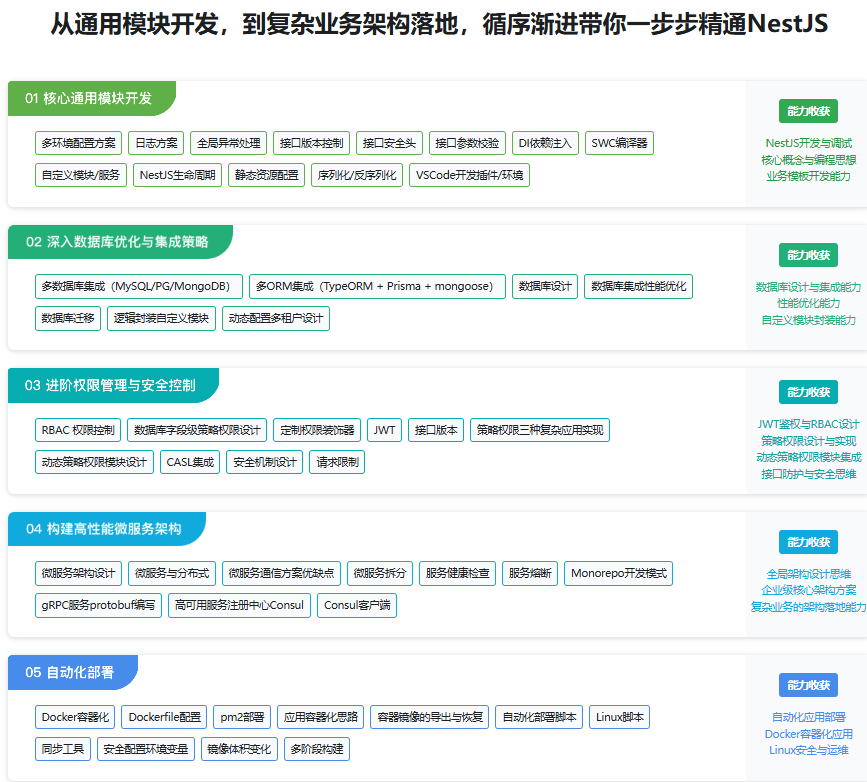Click the 能力收获 button in section 04

[x=808, y=541]
